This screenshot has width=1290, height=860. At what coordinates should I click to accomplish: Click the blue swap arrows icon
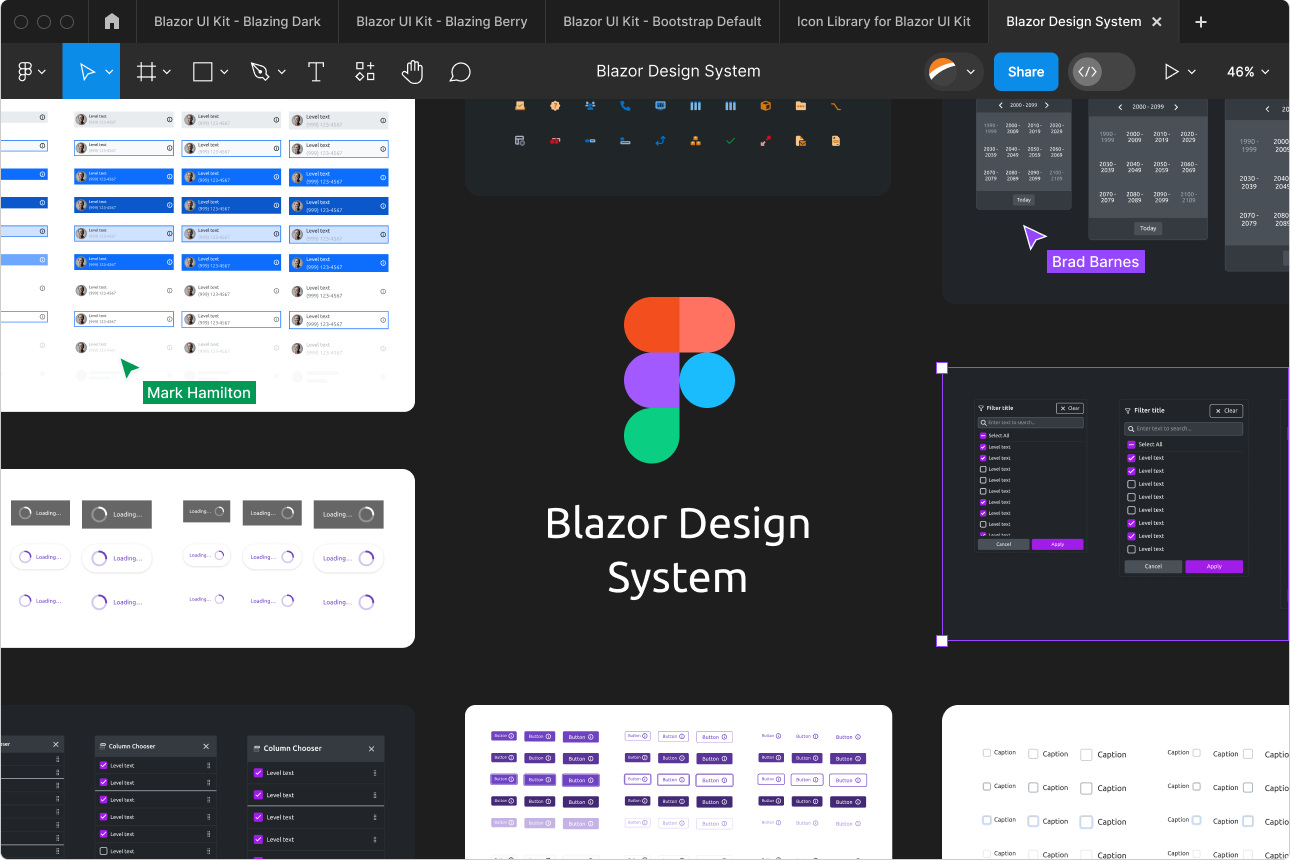tap(660, 141)
